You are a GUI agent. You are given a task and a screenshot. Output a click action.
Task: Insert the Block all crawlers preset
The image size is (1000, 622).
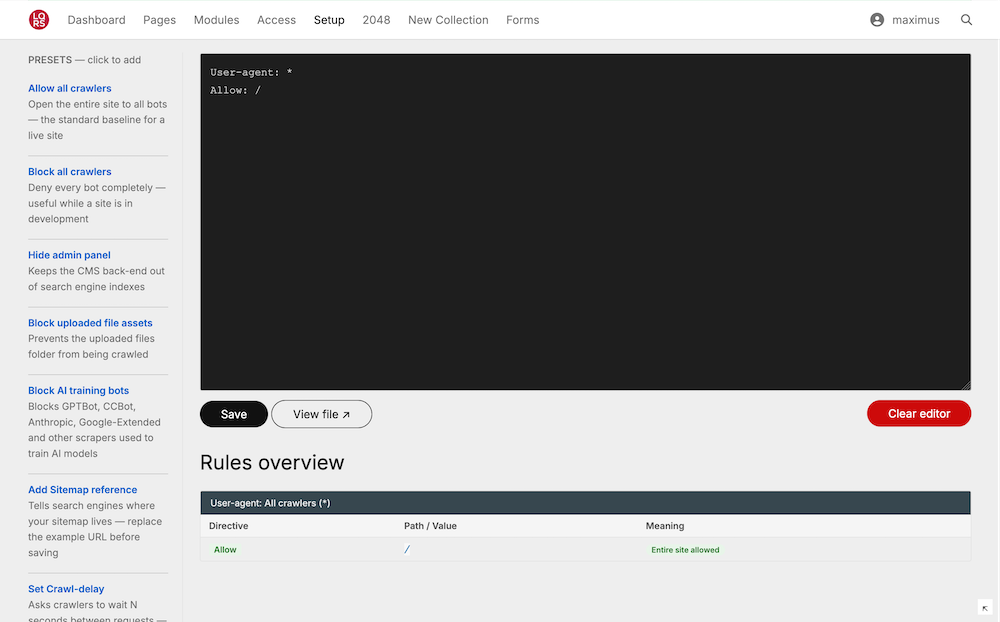[70, 172]
